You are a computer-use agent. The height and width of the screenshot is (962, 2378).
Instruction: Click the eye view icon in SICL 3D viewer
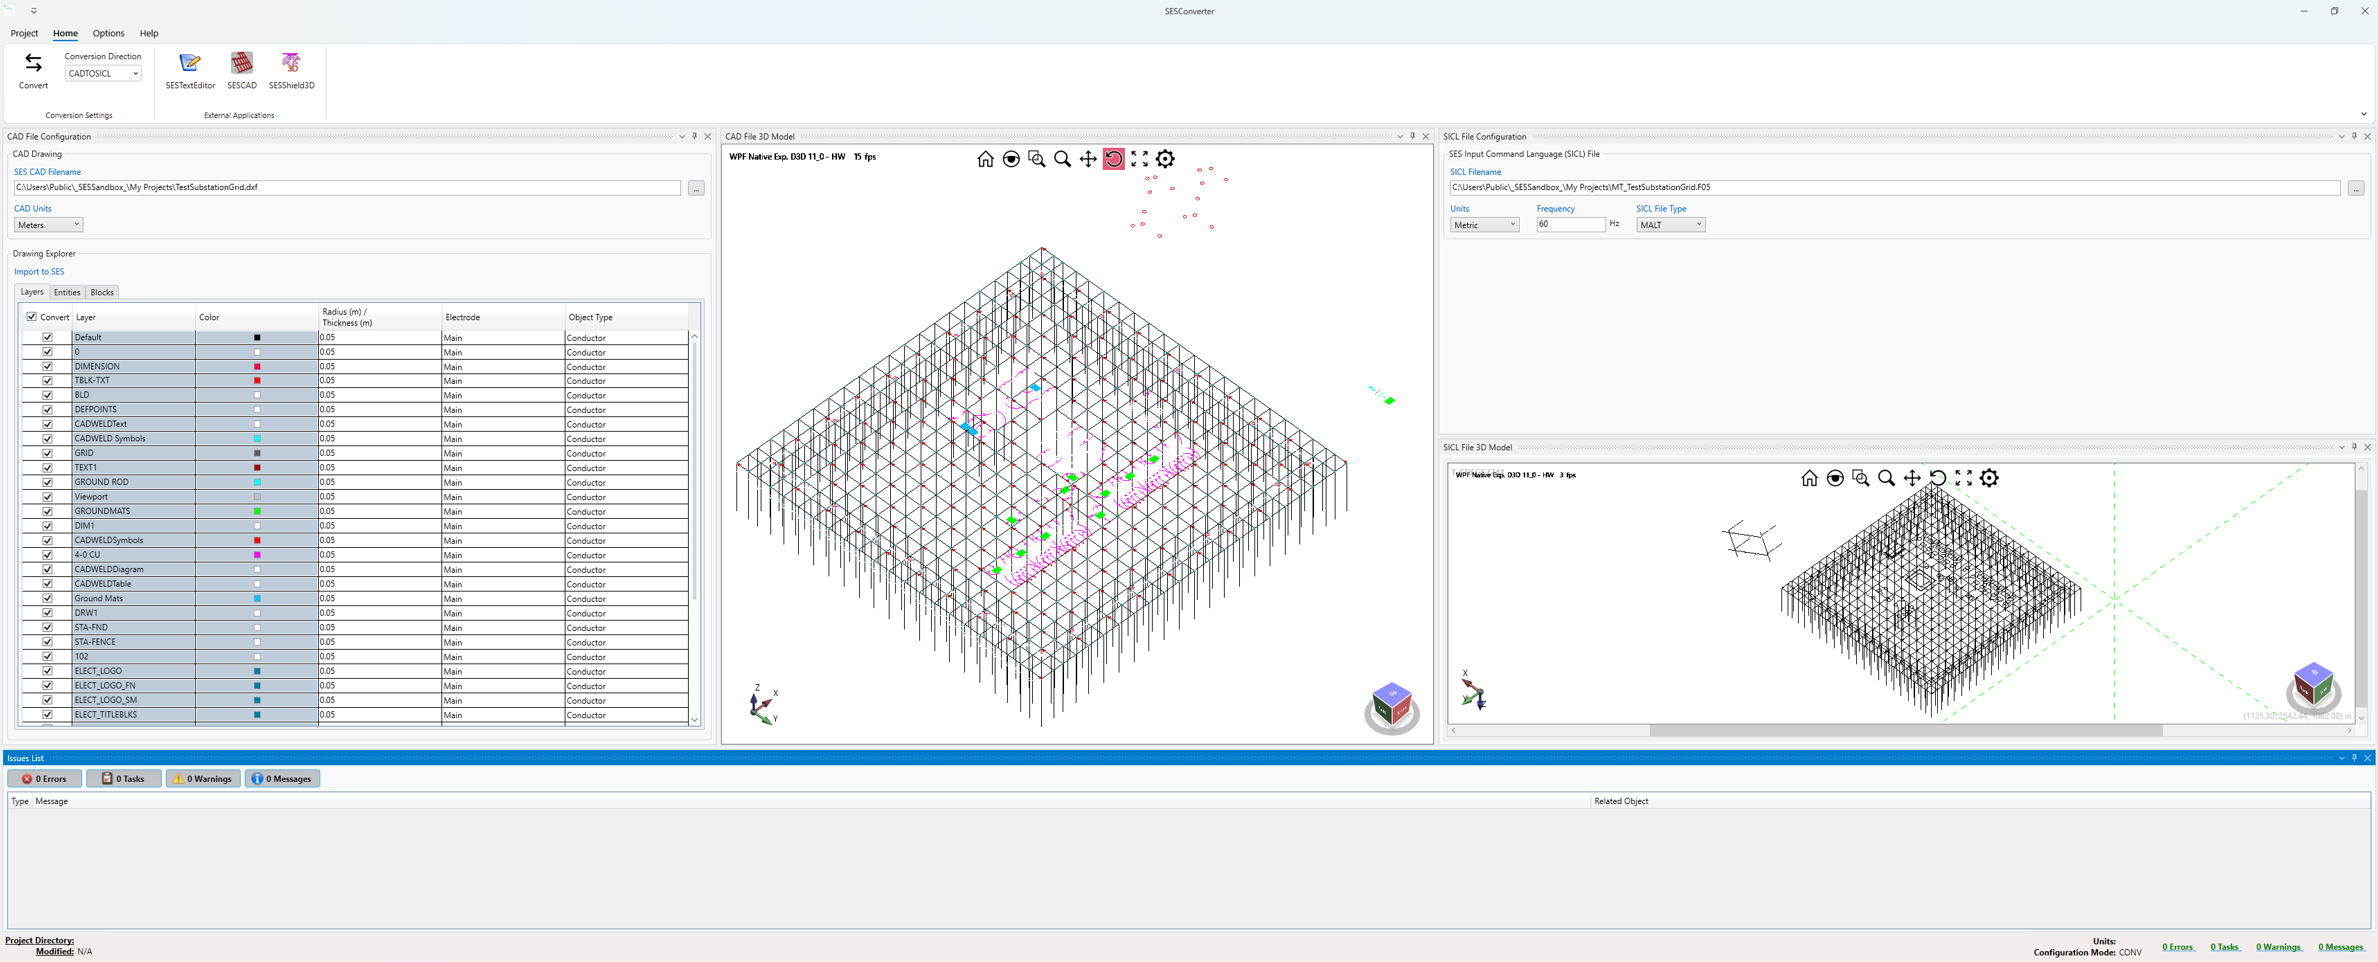pos(1835,478)
